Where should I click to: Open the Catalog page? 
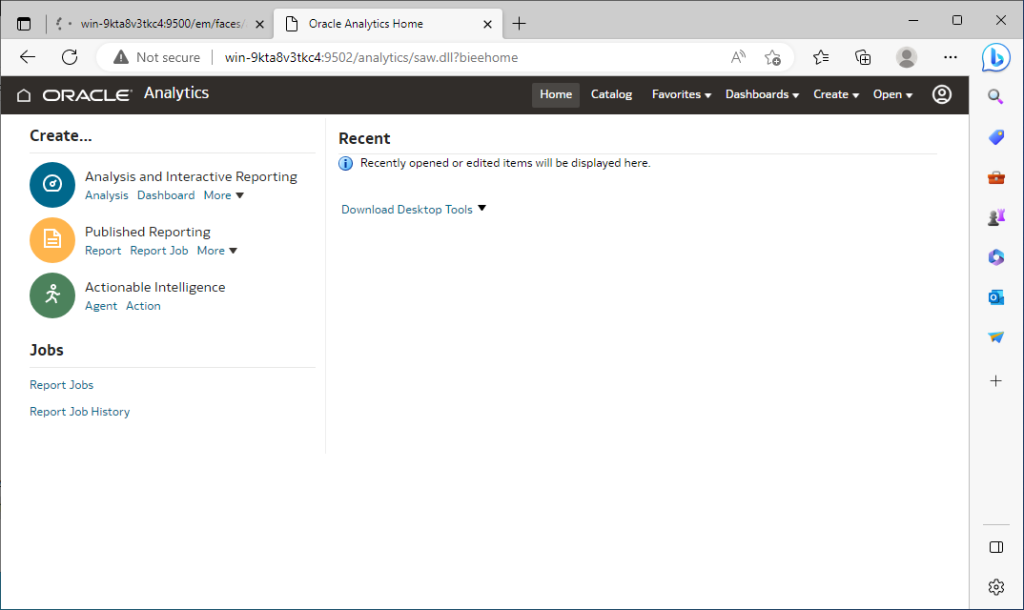tap(611, 95)
